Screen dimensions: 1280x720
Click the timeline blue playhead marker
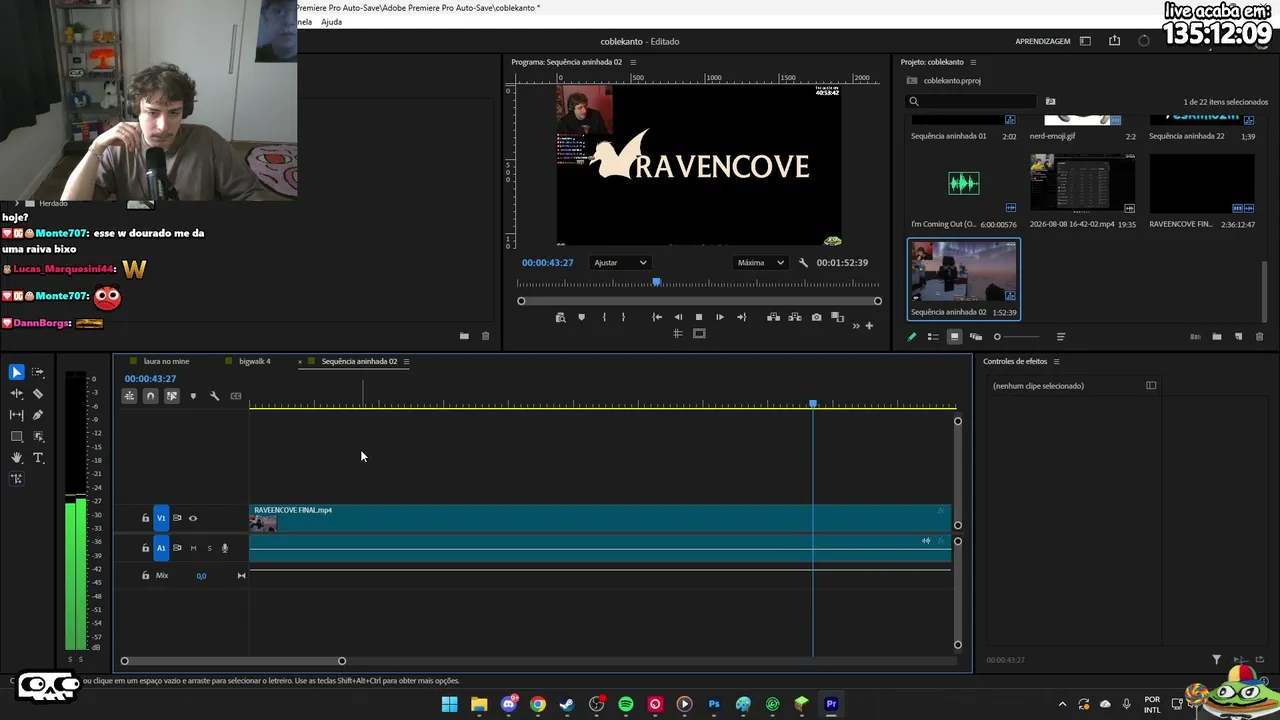tap(813, 403)
